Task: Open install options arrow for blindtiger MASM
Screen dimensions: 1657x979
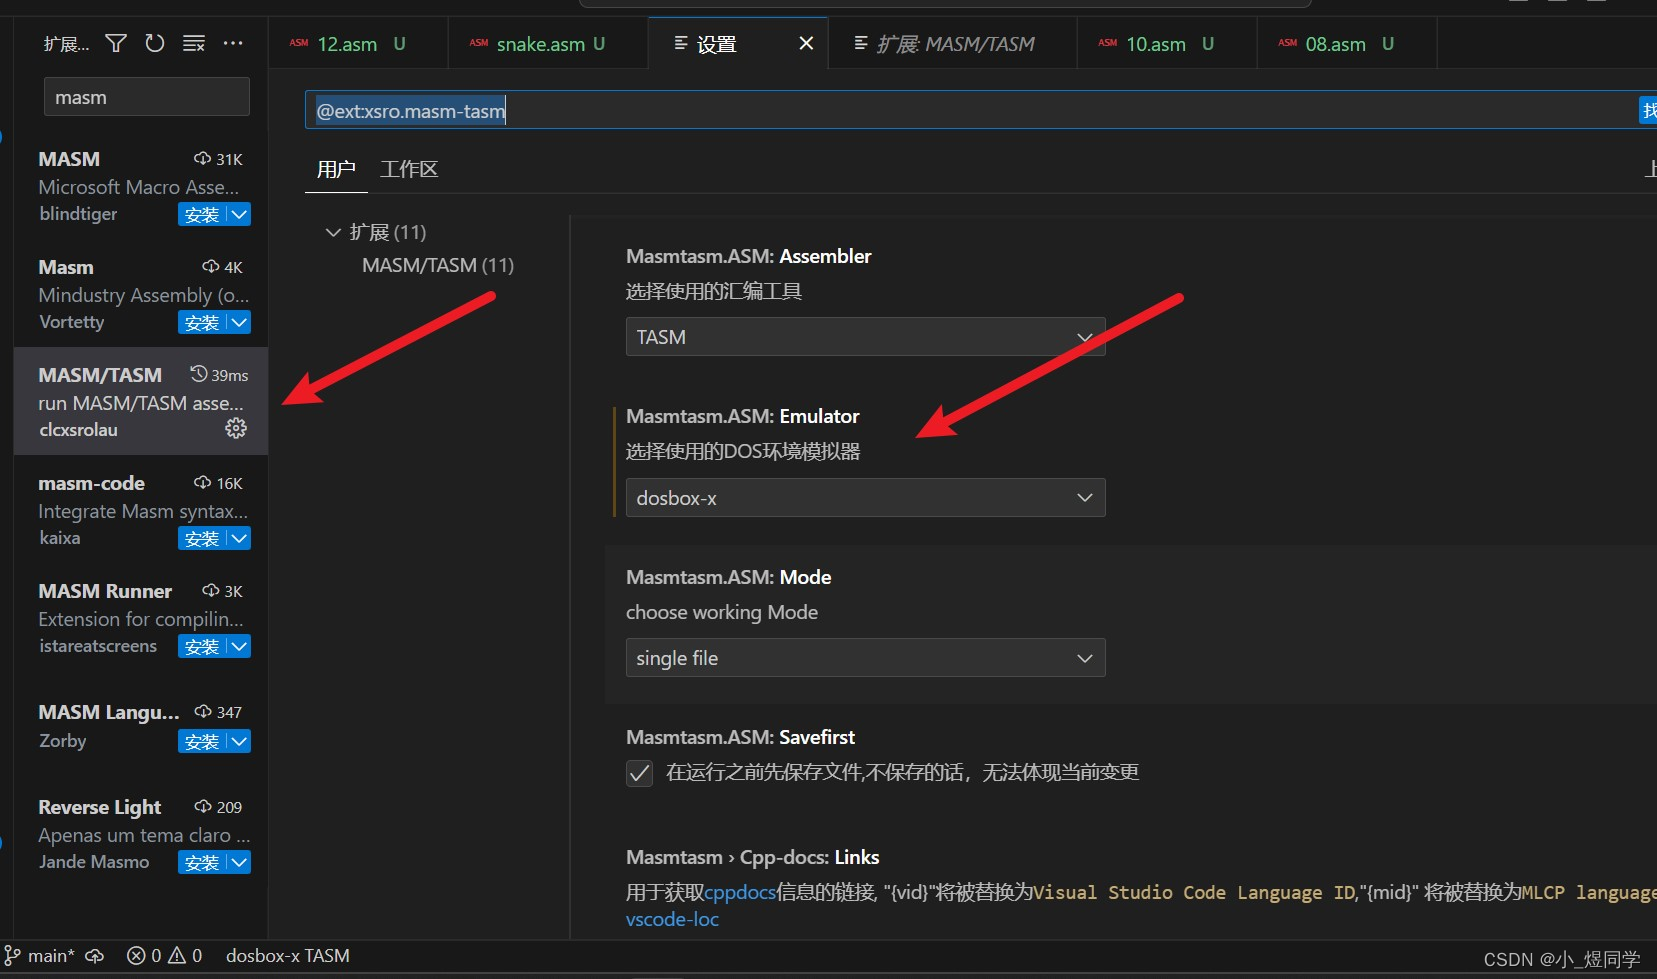Action: point(239,214)
